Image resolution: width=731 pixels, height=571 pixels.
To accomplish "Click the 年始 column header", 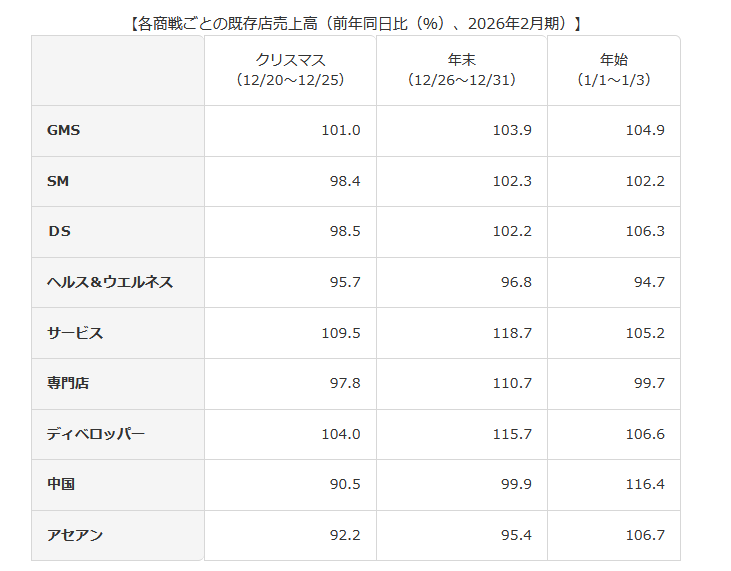I will [x=614, y=70].
